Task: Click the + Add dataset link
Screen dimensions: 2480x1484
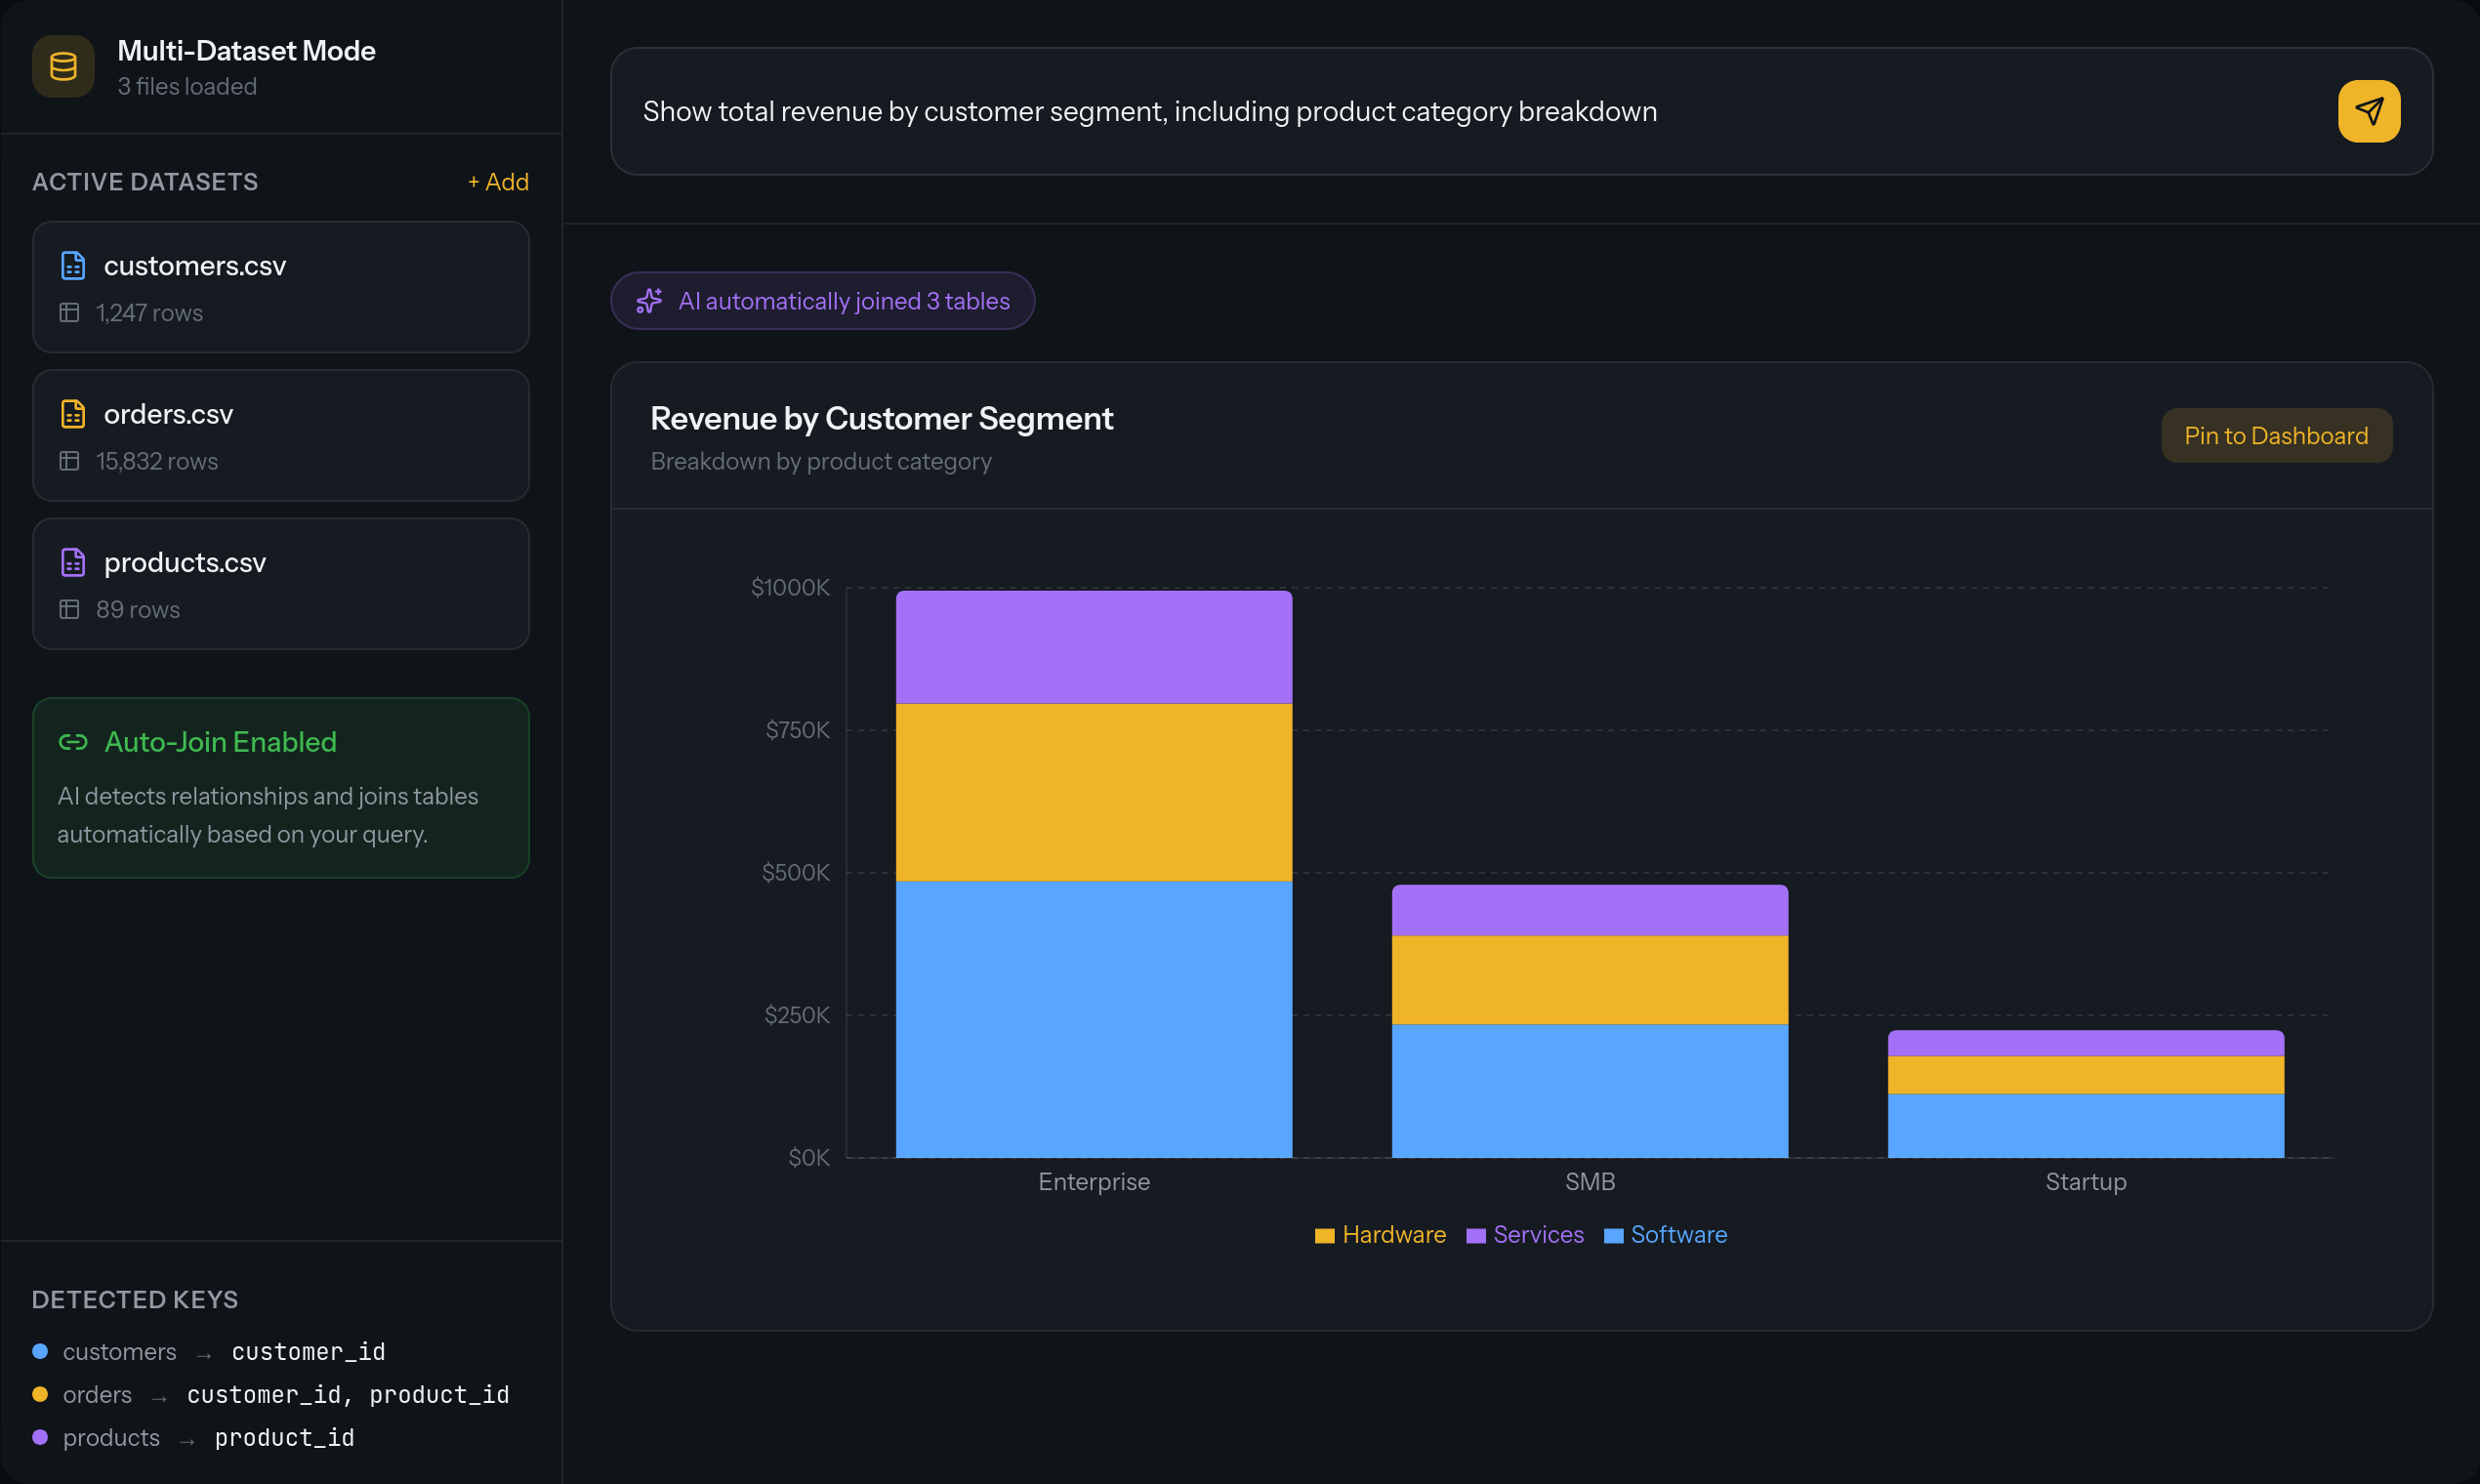Action: (x=498, y=182)
